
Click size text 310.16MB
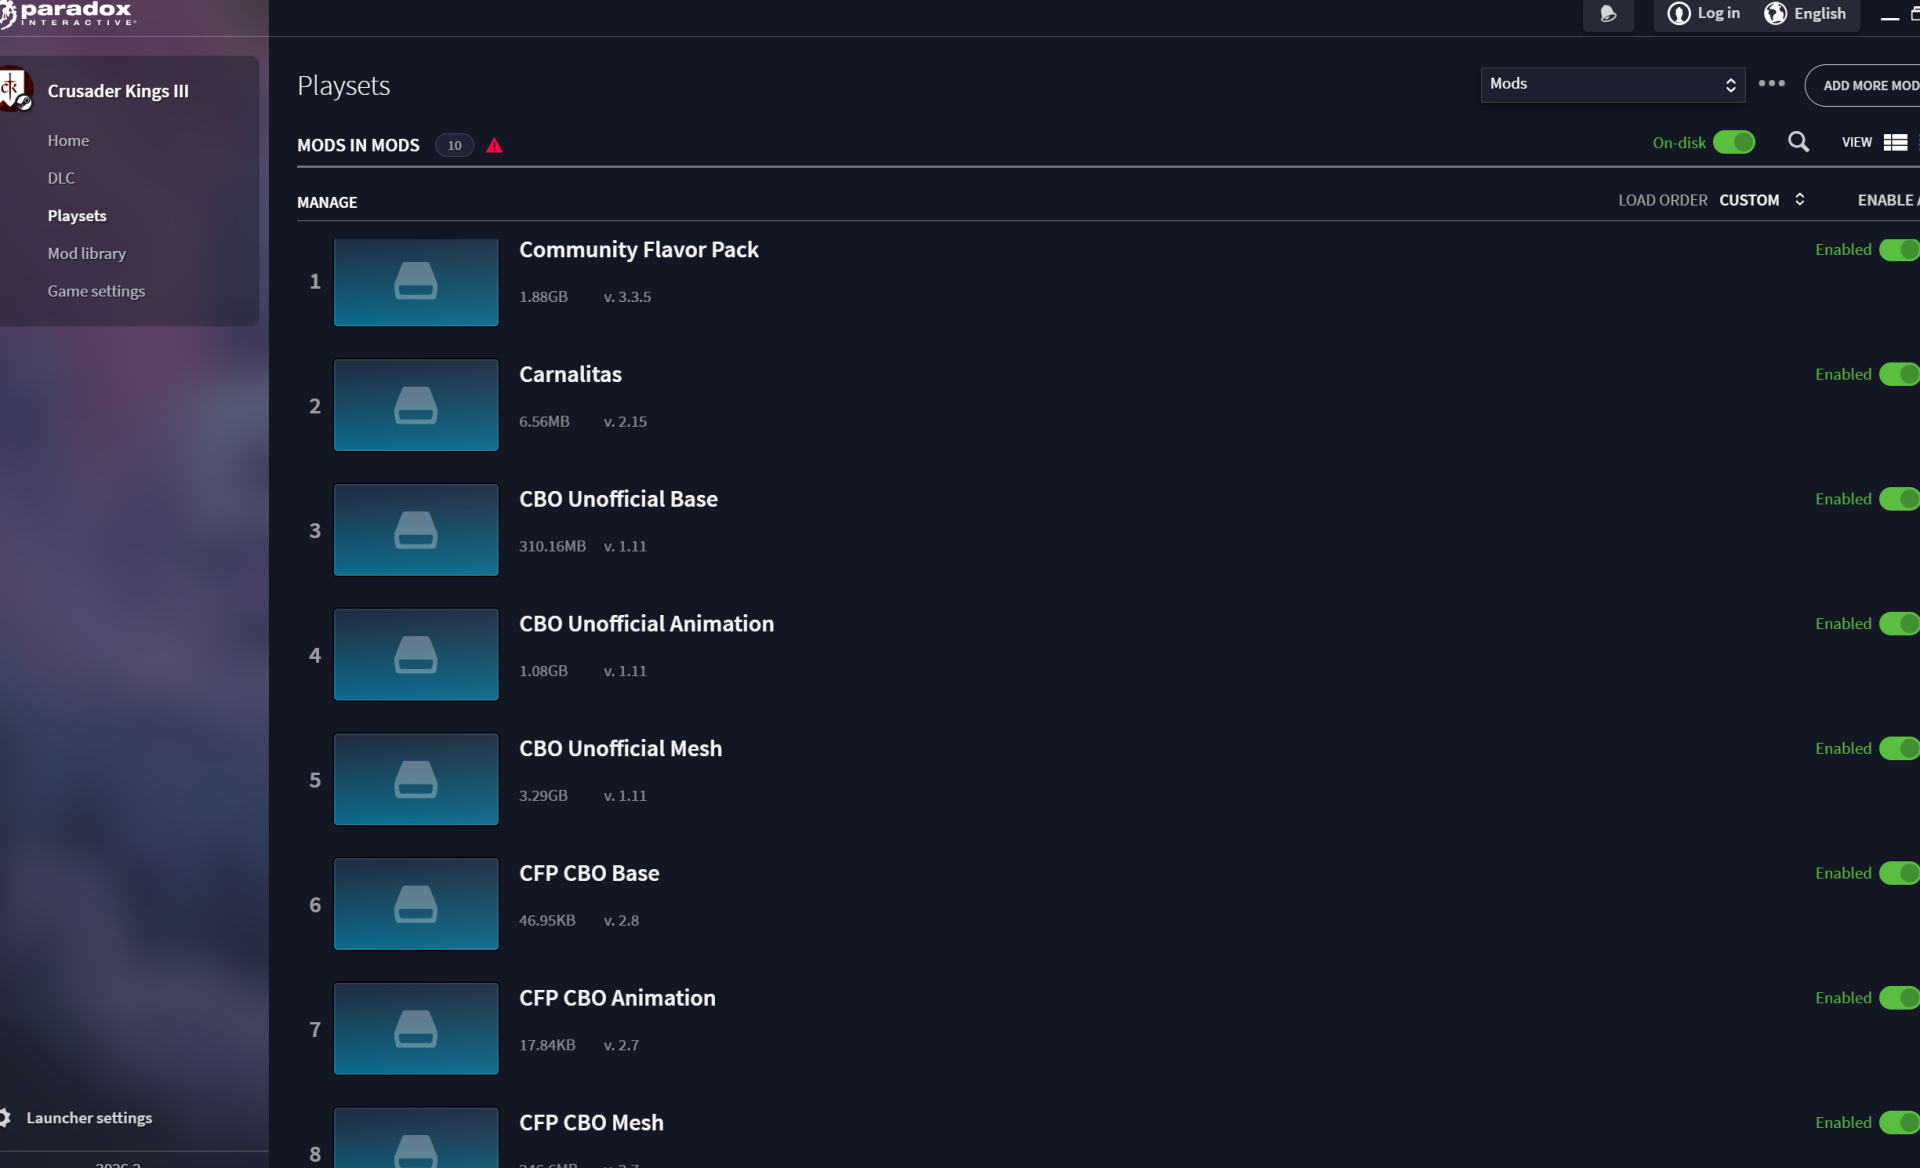[552, 546]
